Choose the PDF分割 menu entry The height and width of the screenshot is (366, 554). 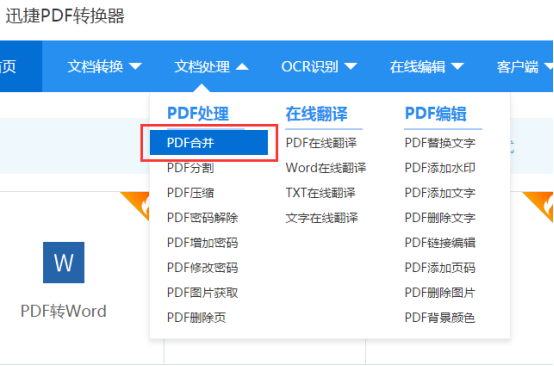(190, 168)
